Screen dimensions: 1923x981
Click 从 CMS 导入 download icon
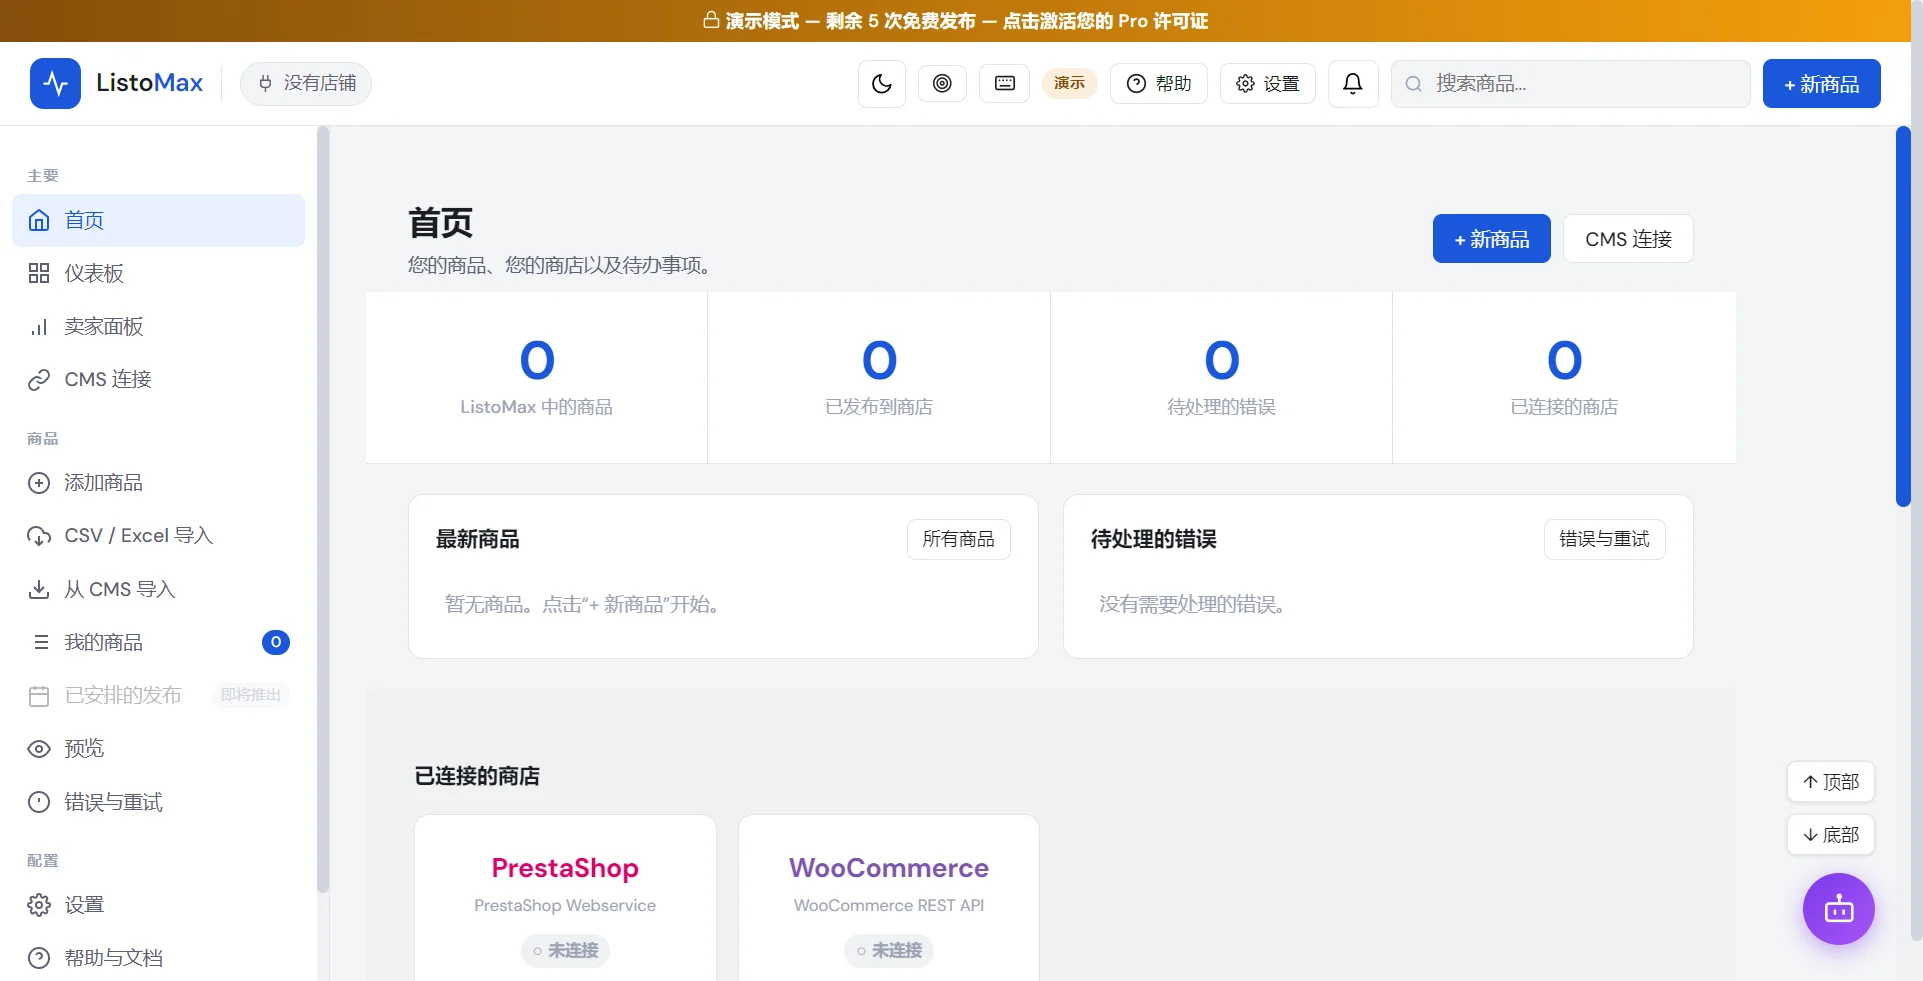pos(39,589)
